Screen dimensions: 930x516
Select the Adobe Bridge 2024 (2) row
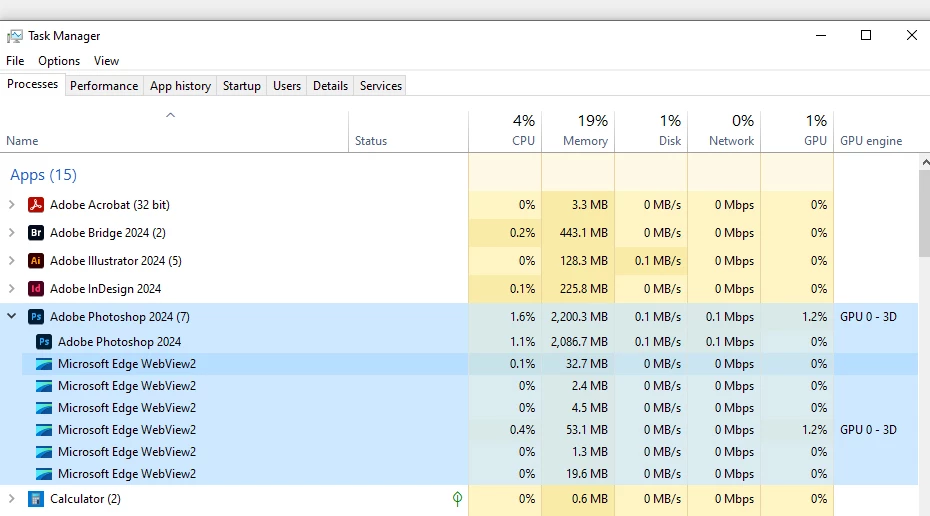[x=459, y=232]
